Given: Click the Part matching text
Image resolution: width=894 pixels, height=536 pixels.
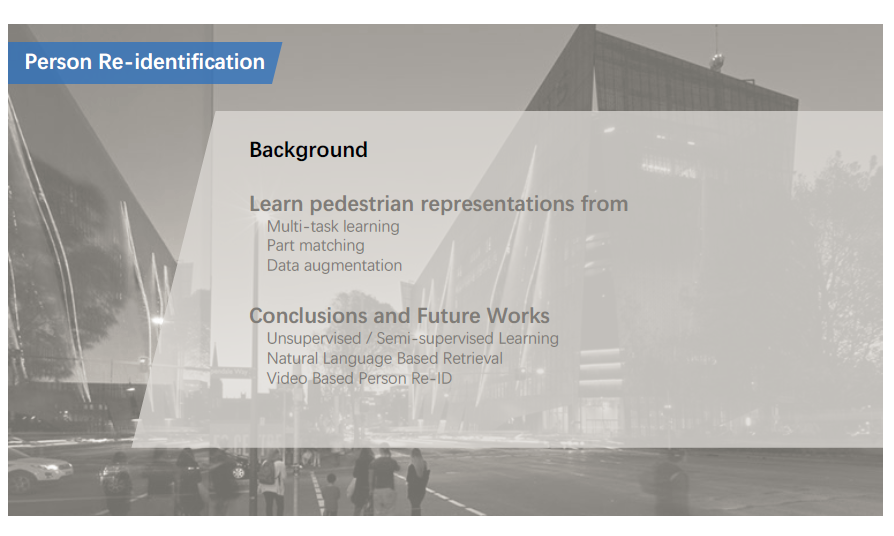Looking at the screenshot, I should coord(315,246).
